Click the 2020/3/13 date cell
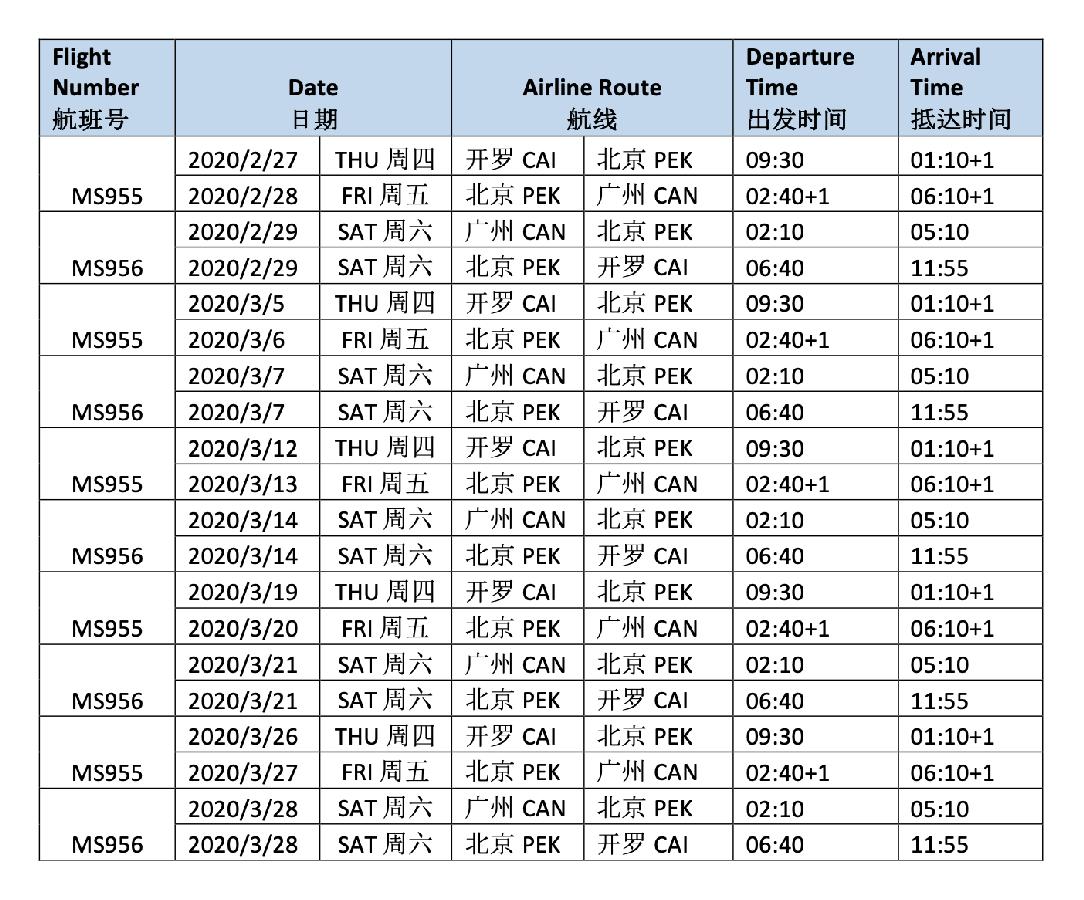 (247, 482)
